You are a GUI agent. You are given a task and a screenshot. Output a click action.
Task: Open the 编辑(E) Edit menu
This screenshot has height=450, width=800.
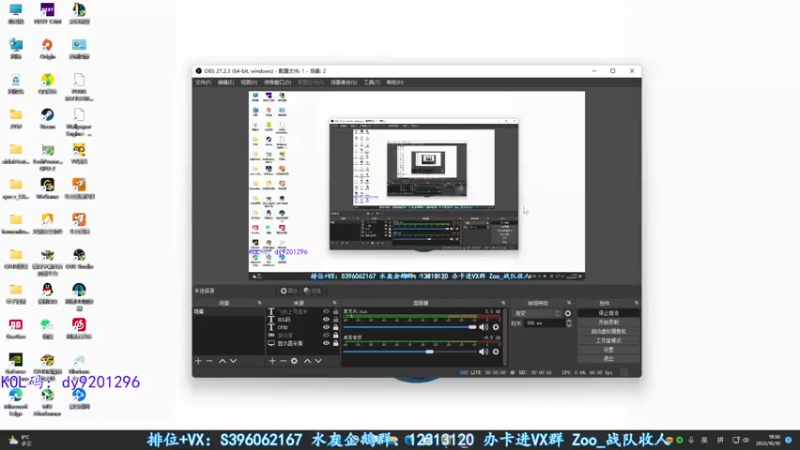point(226,82)
